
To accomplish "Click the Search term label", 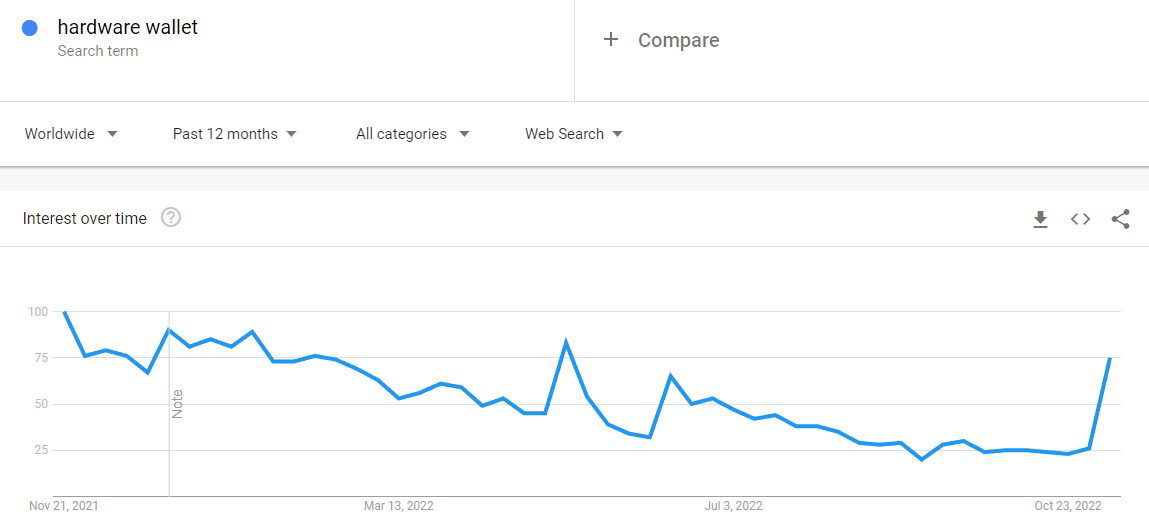I will pyautogui.click(x=97, y=51).
